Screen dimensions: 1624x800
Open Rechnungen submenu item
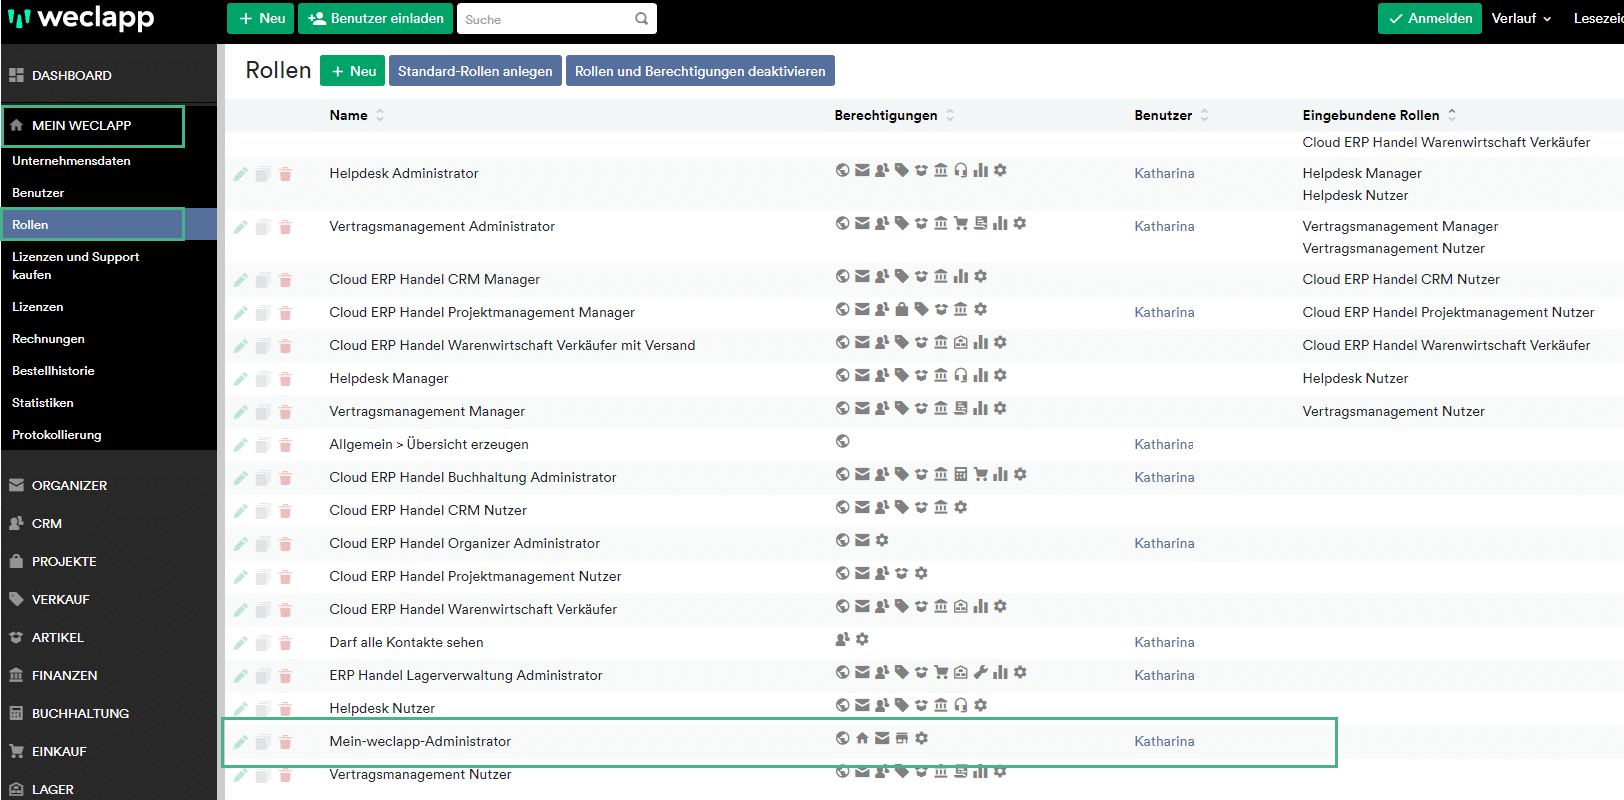point(48,339)
